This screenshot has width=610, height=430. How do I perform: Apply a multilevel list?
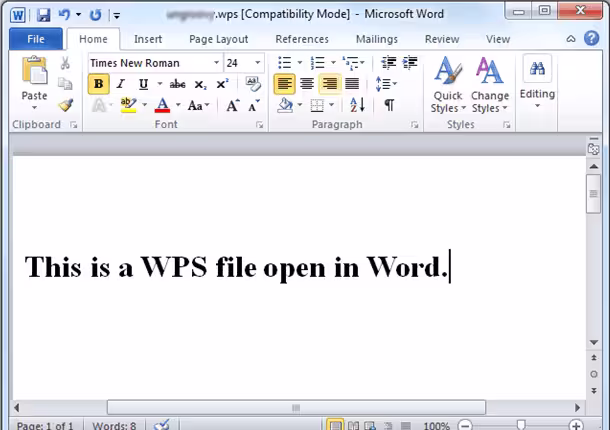351,62
